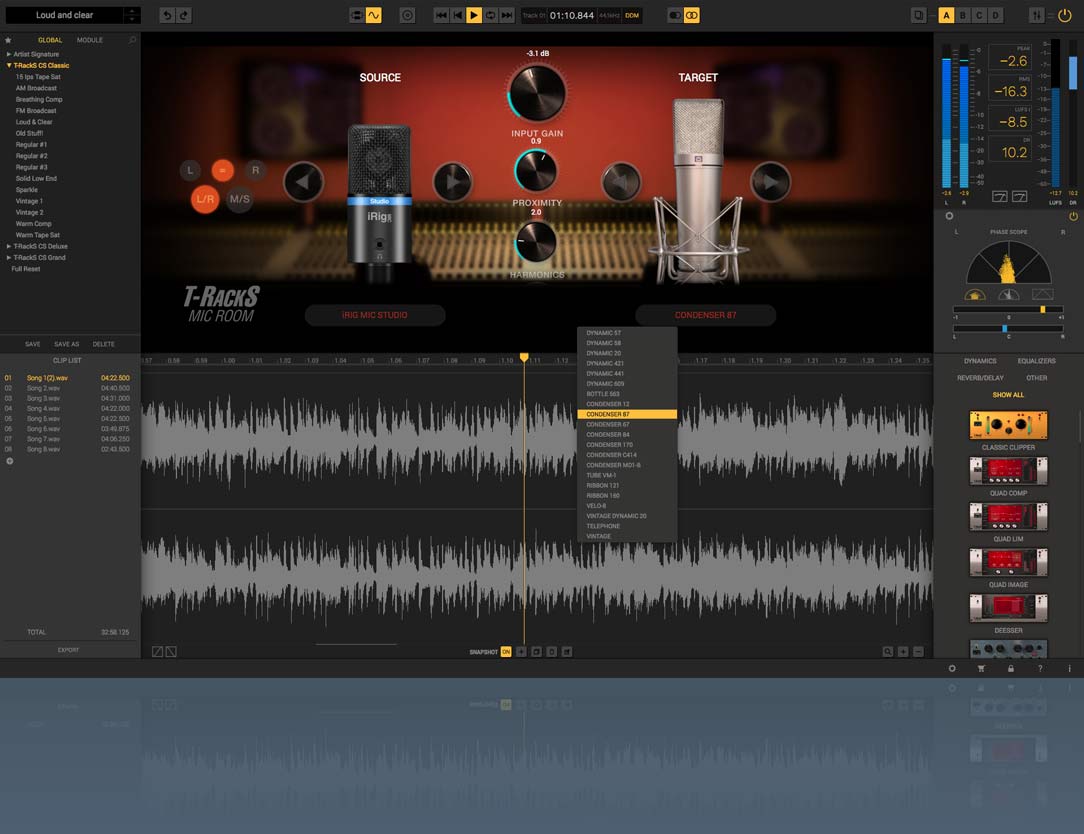Select the zoom magnifier icon below the waveform
The height and width of the screenshot is (834, 1084).
coord(888,651)
